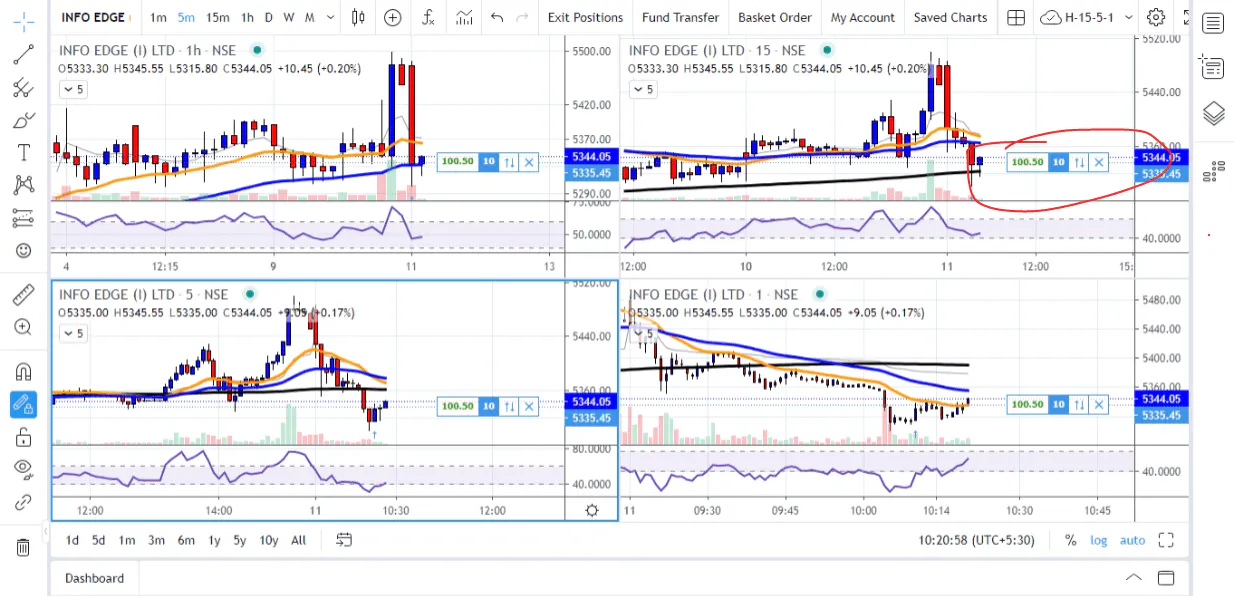Open the watchlist panel icon
1234x598 pixels.
click(x=1213, y=23)
